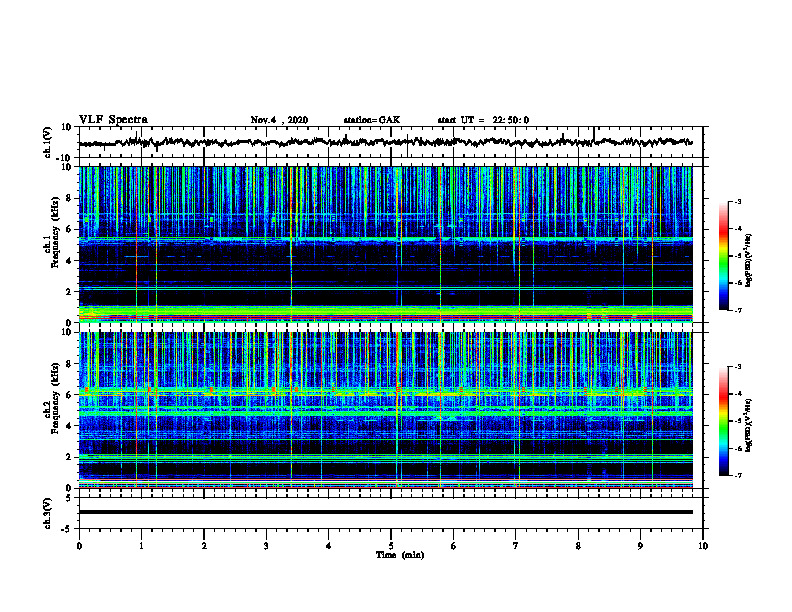Click the "-10" tick label on ch.1 waveform axis
The width and height of the screenshot is (792, 612).
coord(65,158)
